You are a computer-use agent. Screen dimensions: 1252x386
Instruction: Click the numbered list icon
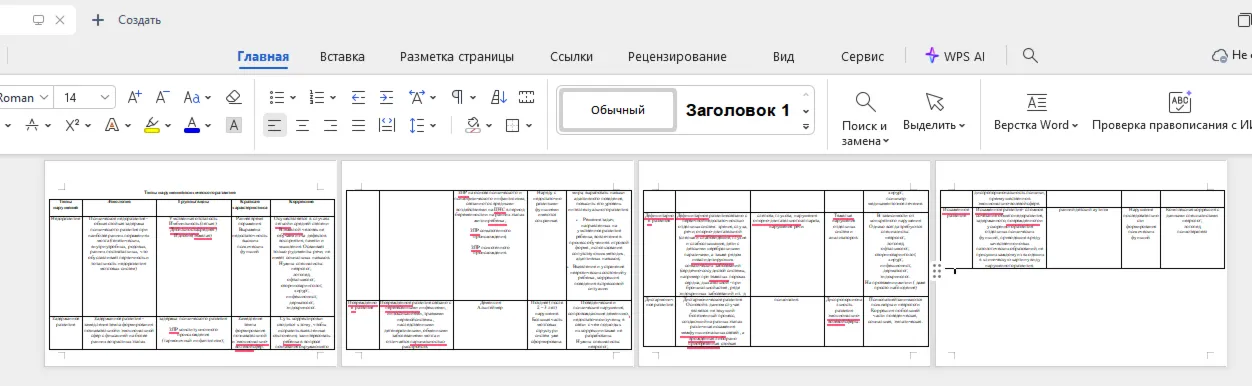coord(317,97)
